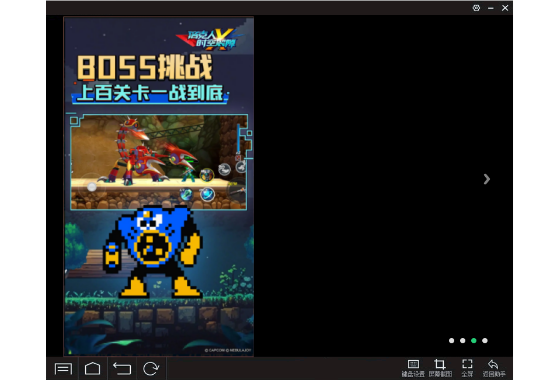
Task: Click the boss fight gameplay thumbnail
Action: coord(159,162)
